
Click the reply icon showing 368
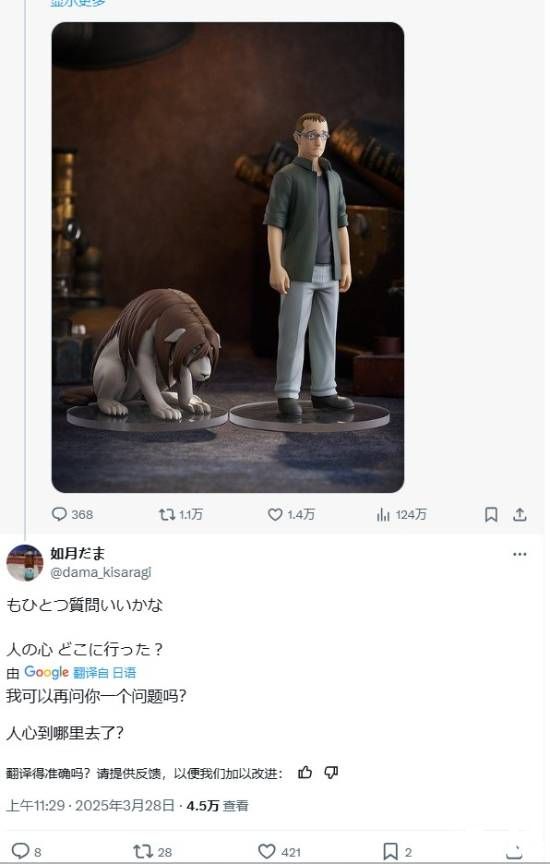click(x=59, y=514)
